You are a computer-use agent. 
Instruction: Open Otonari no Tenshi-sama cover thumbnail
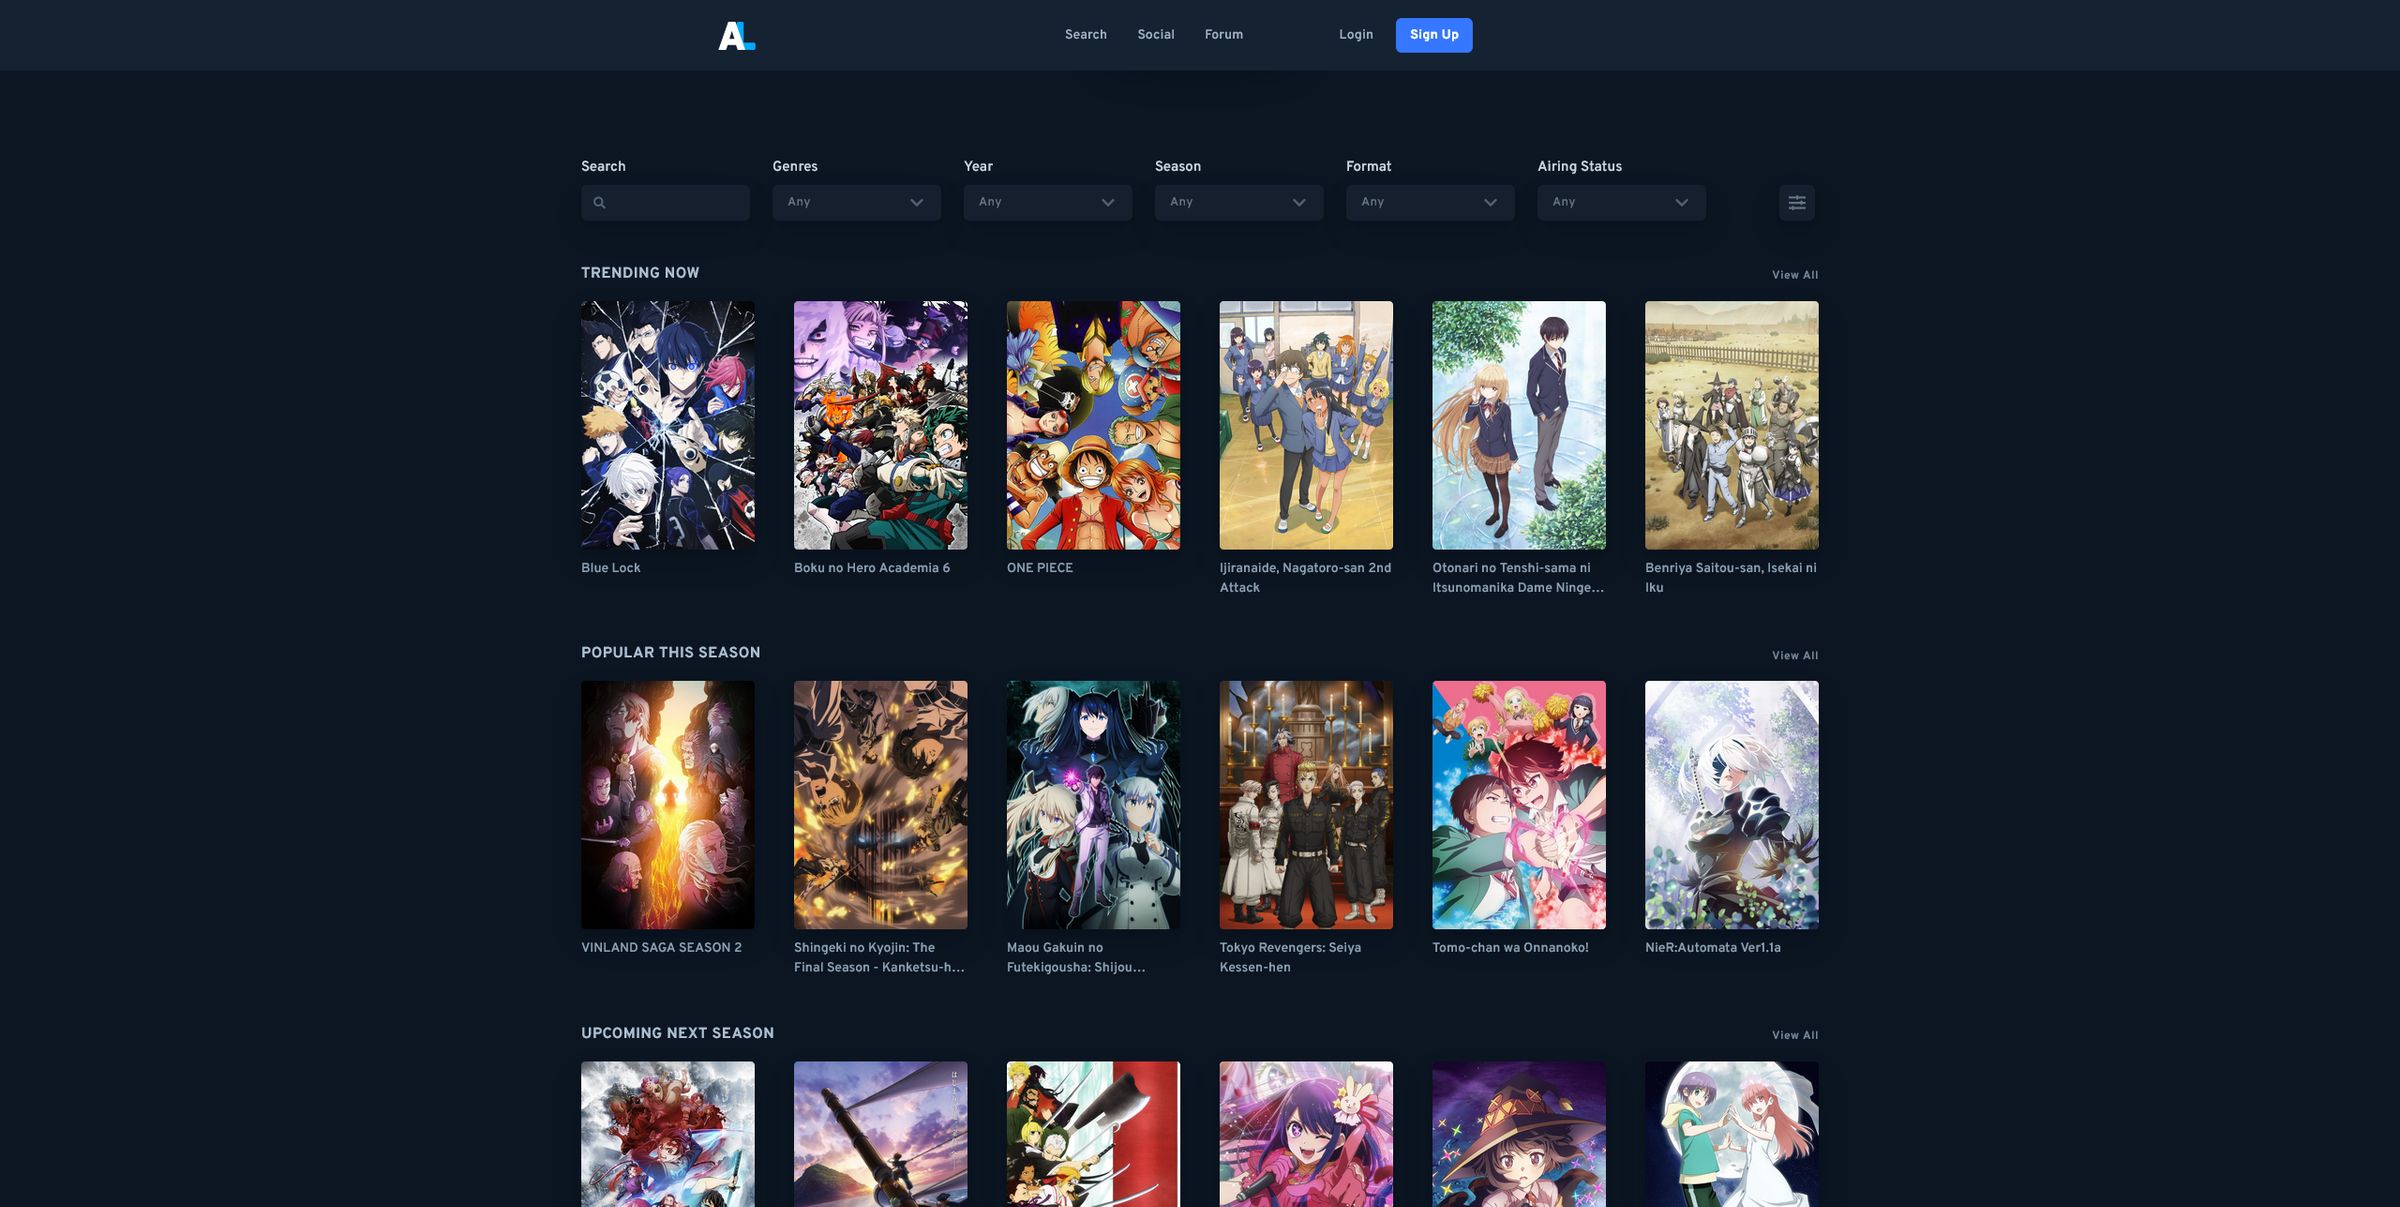coord(1519,425)
